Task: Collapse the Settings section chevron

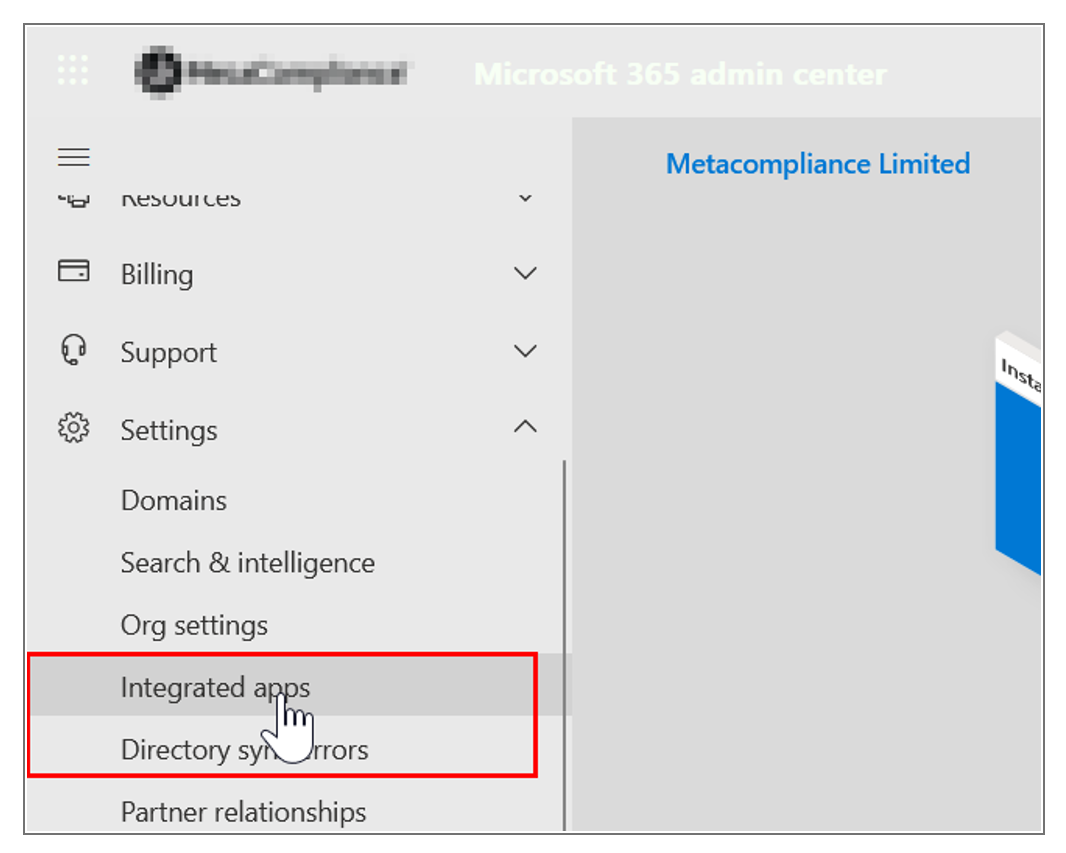Action: pyautogui.click(x=525, y=427)
